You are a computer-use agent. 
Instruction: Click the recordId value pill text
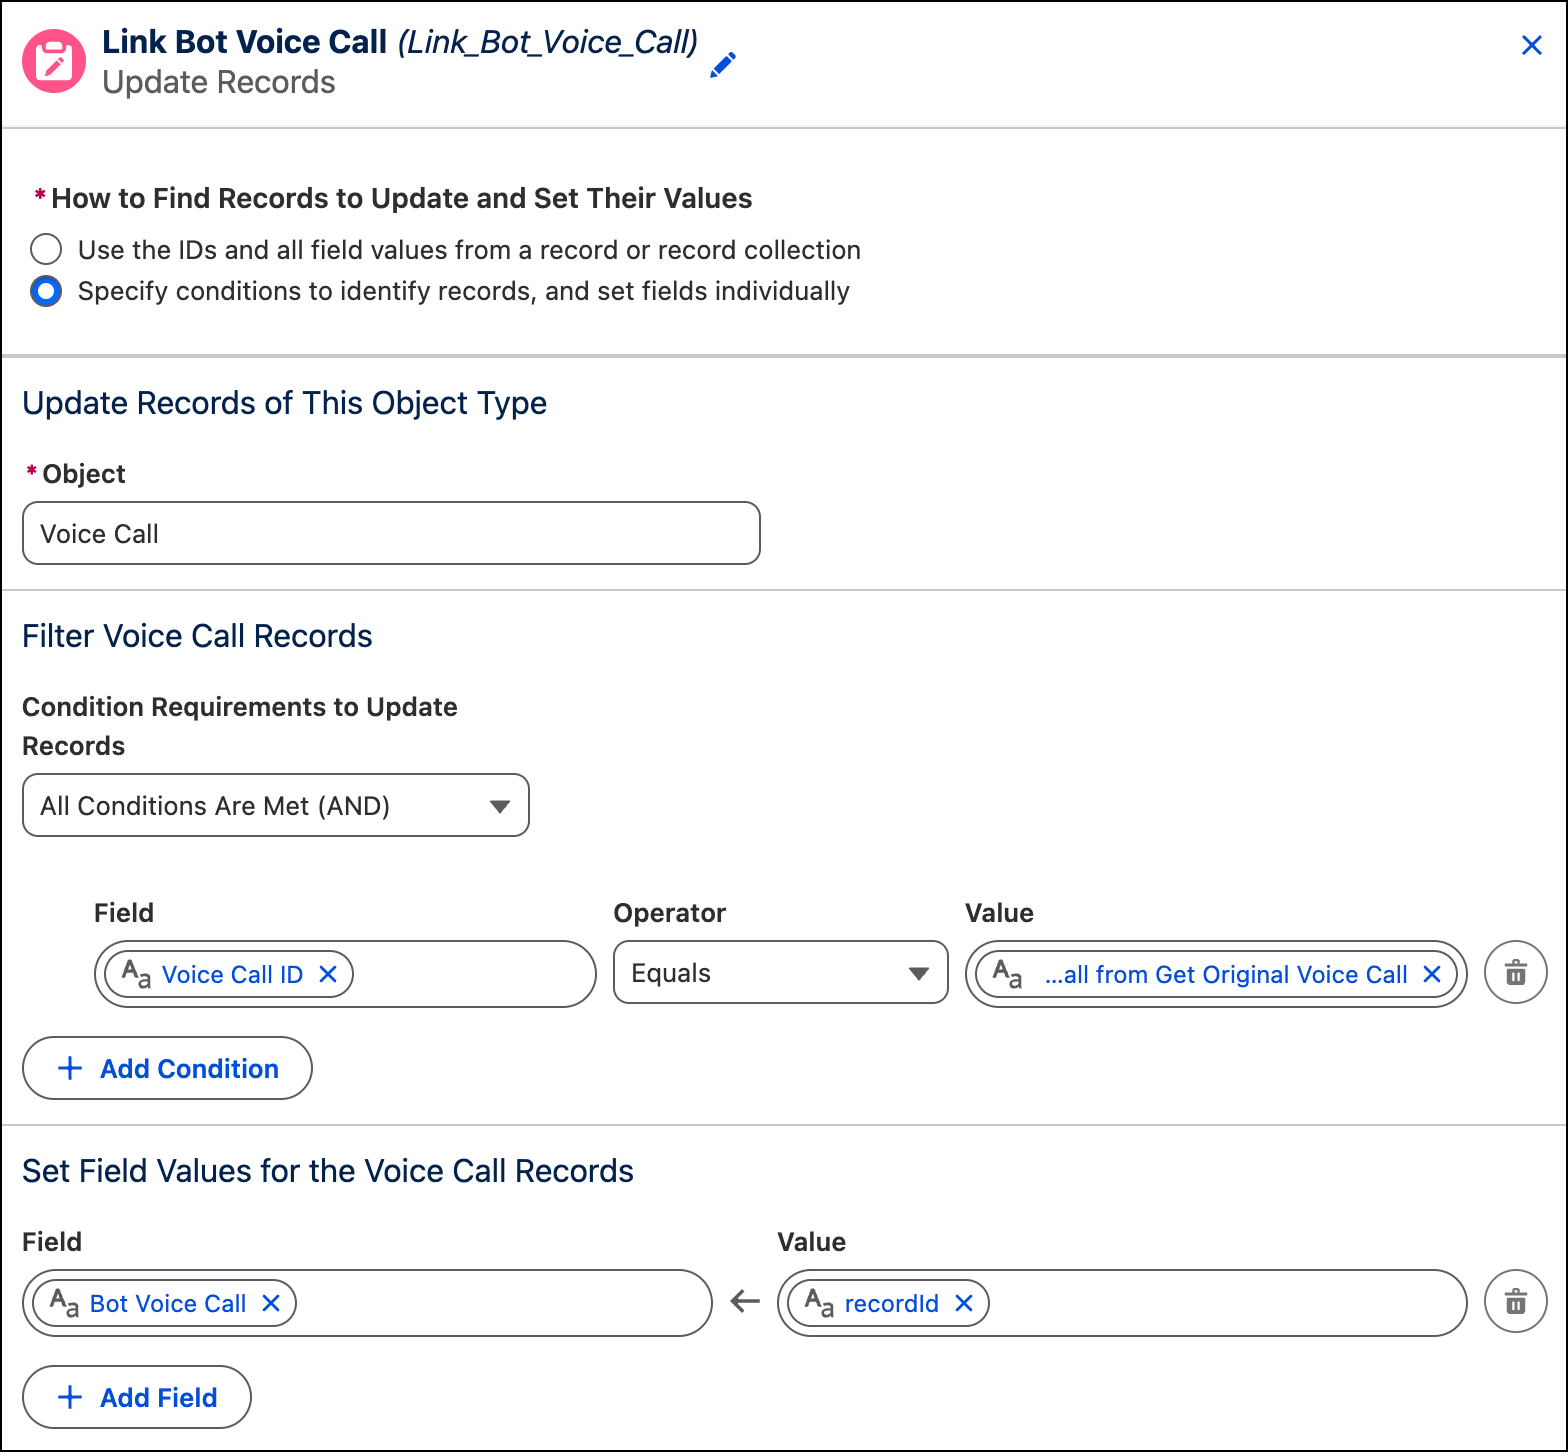891,1303
